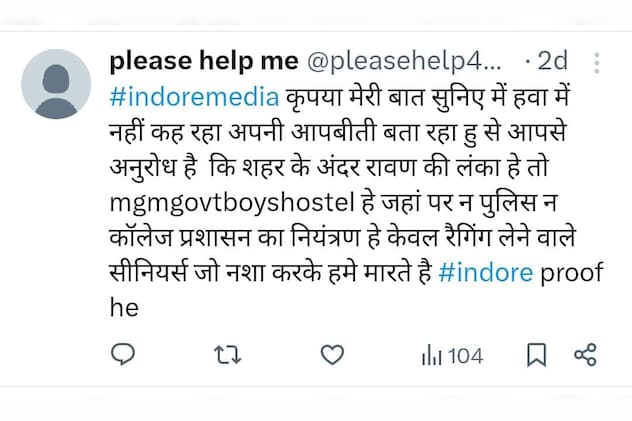Open the tweet via the 2d timestamp

[552, 61]
